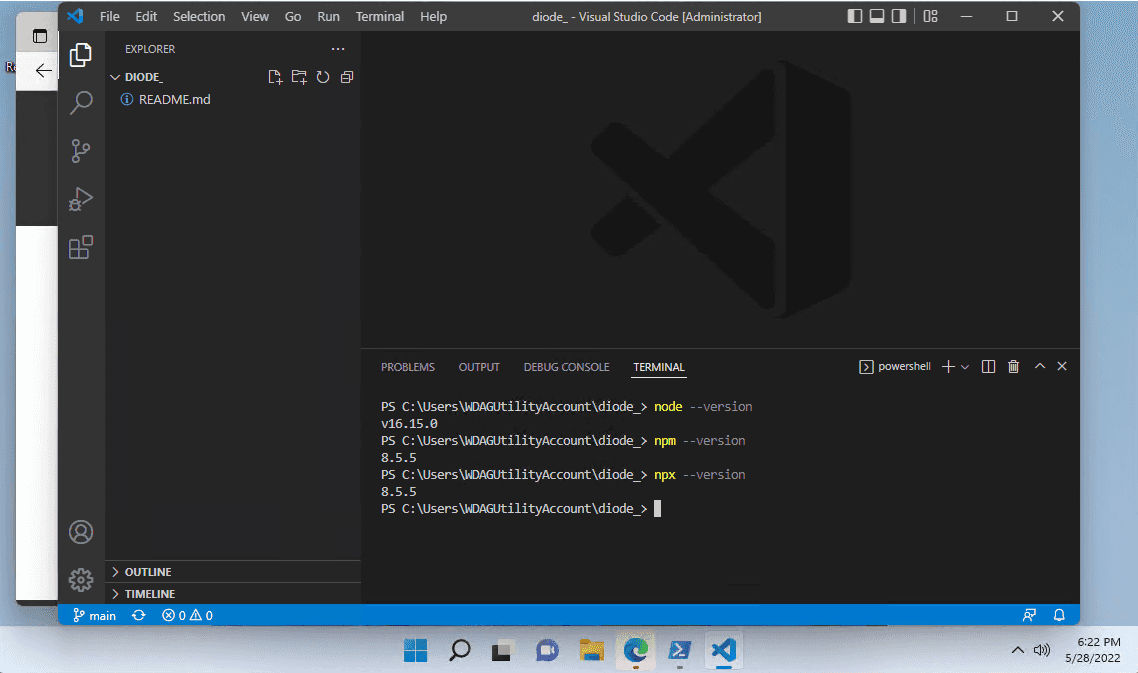Split the terminal pane
Image resolution: width=1138 pixels, height=673 pixels.
tap(988, 367)
